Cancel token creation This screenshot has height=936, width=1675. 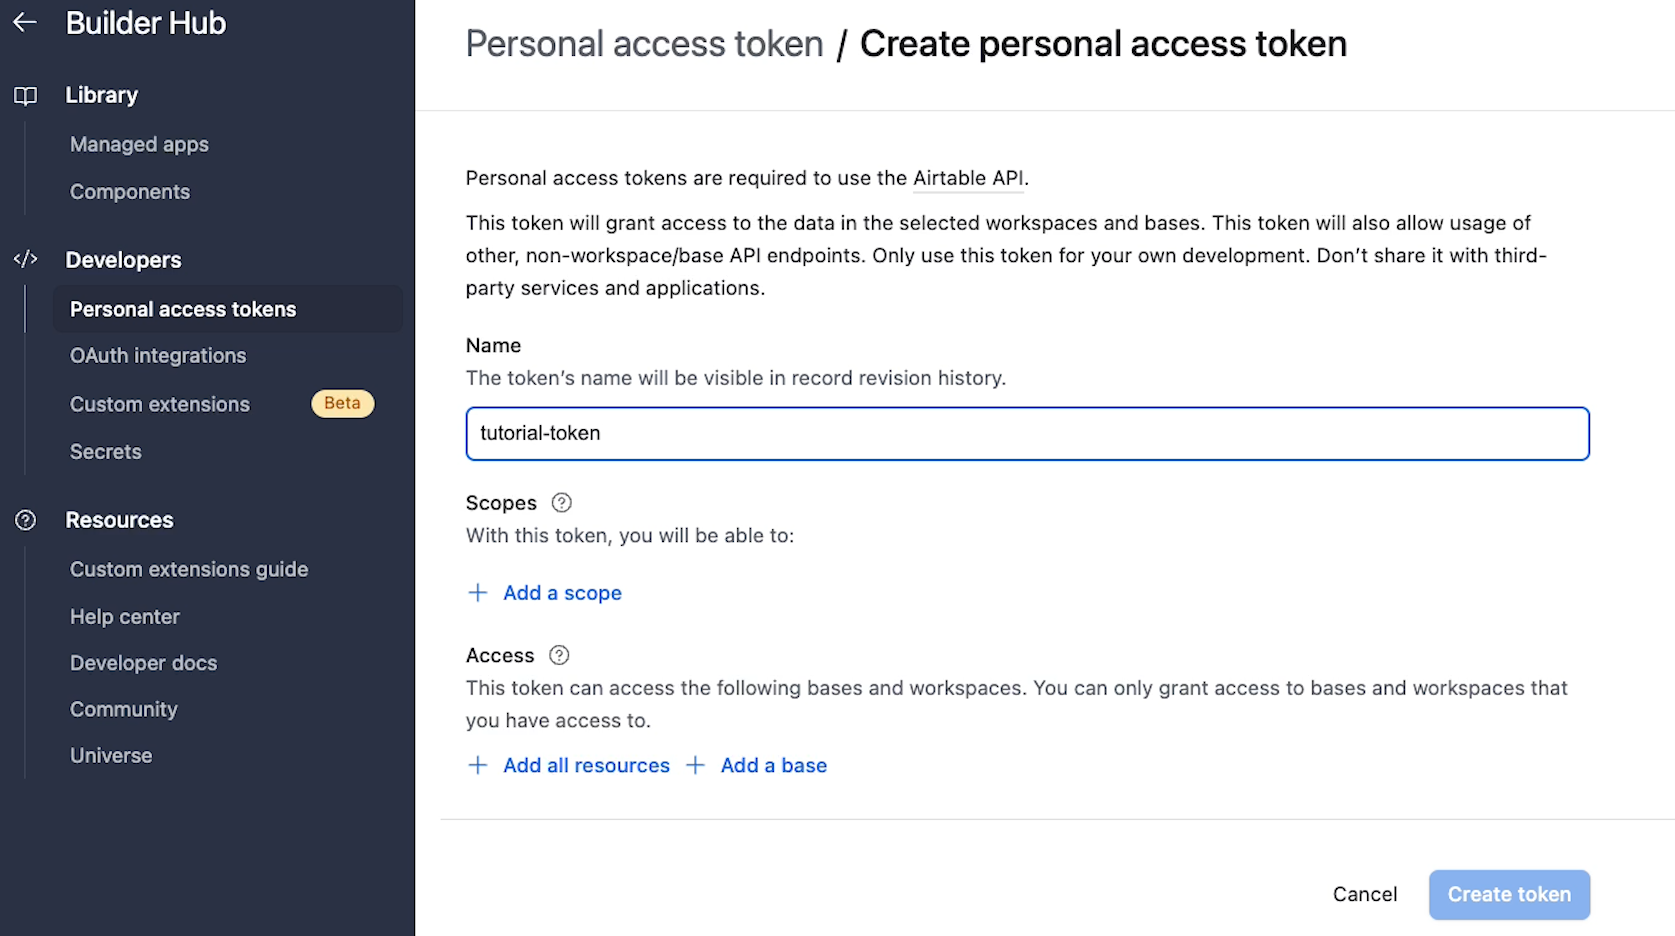coord(1365,895)
